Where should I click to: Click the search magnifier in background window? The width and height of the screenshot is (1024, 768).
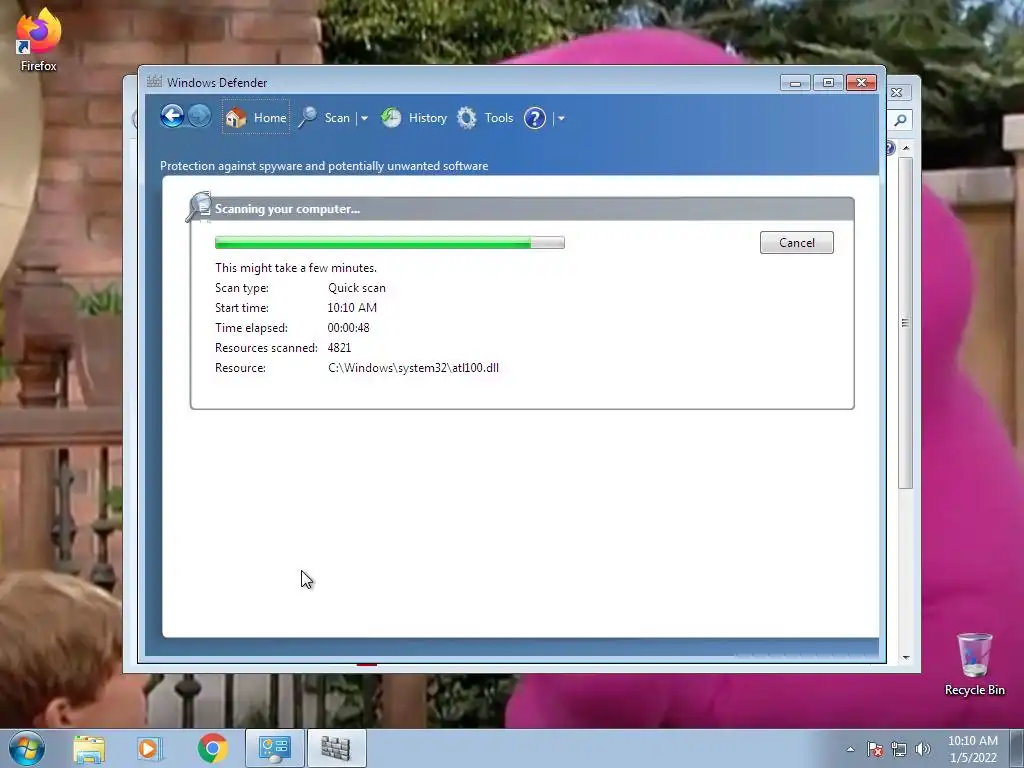point(901,120)
